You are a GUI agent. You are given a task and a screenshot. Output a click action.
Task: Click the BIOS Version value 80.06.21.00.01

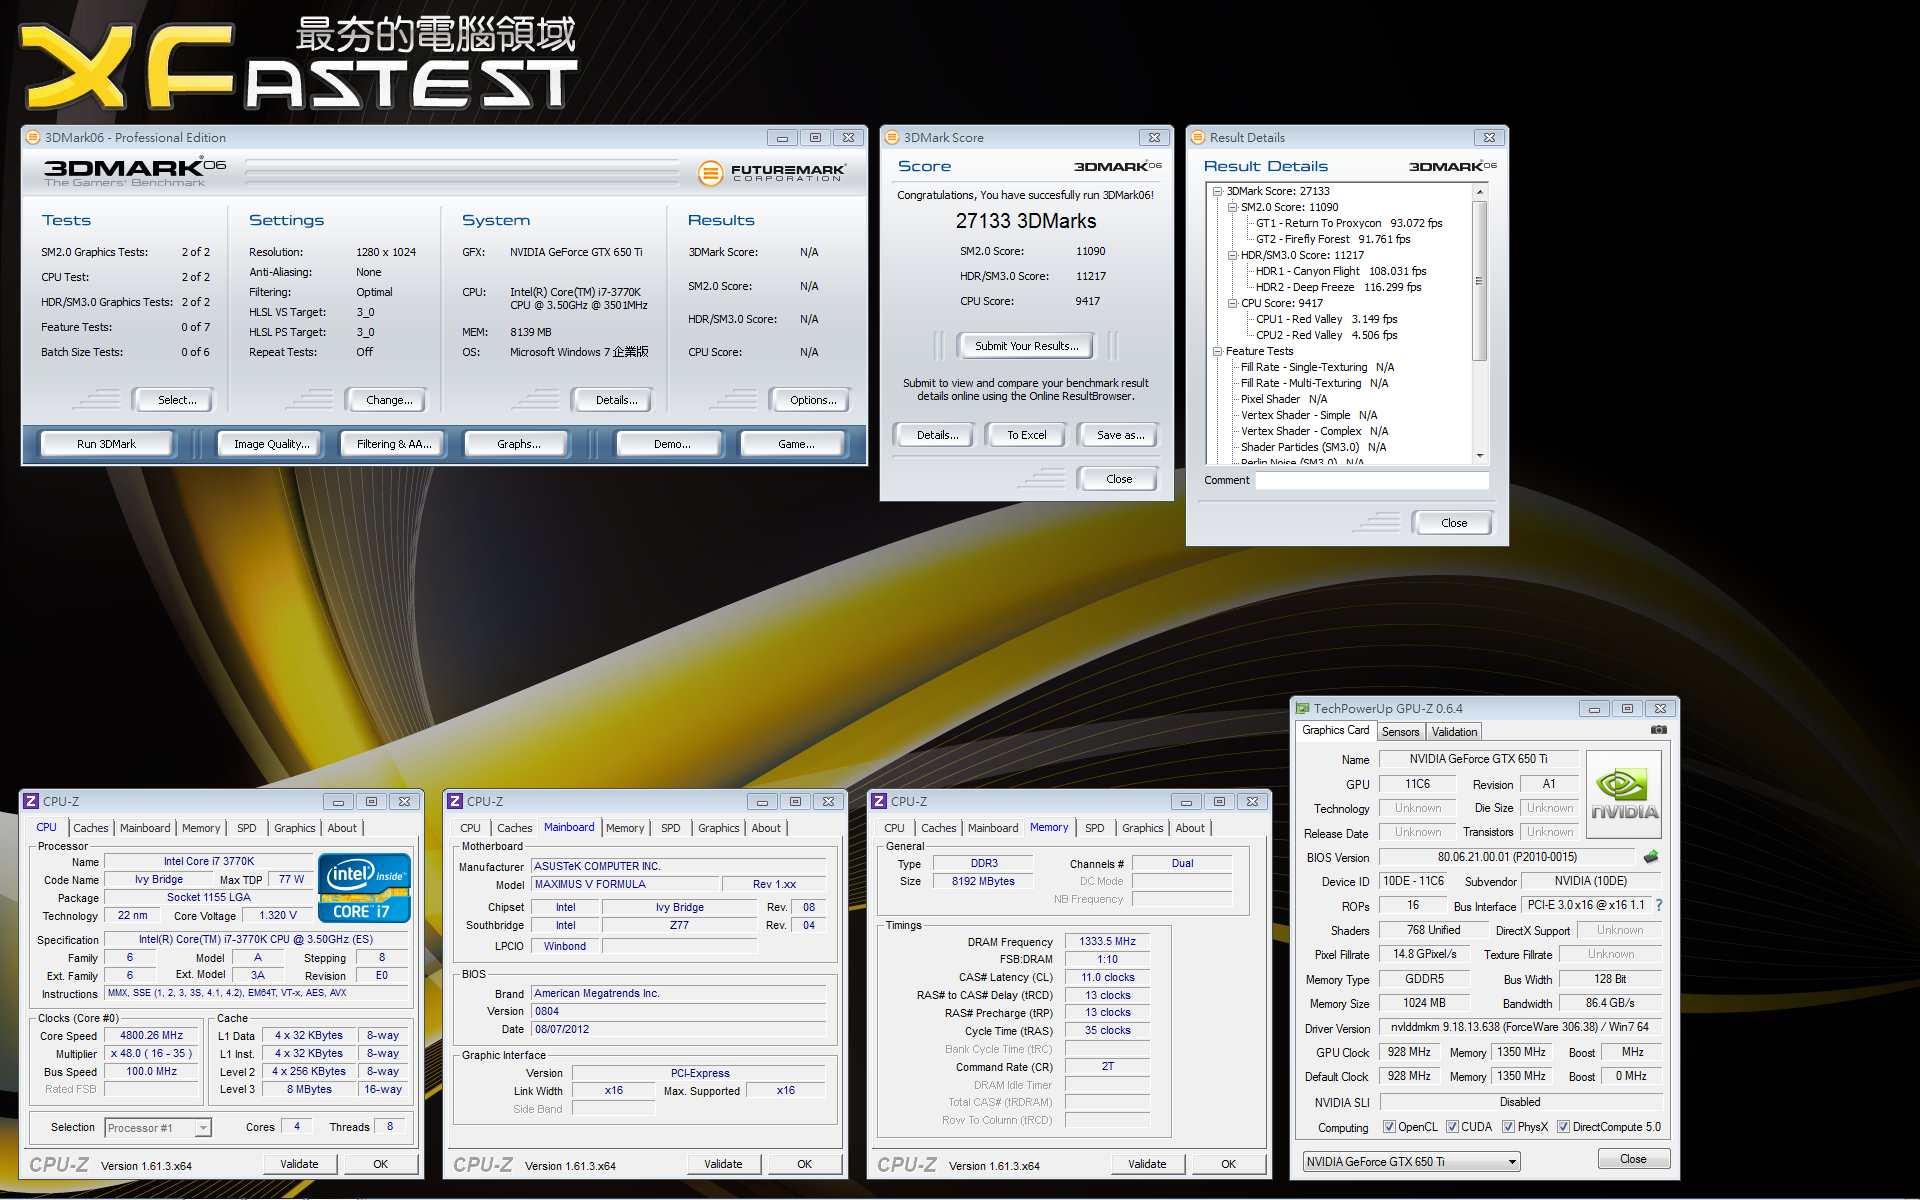pyautogui.click(x=1507, y=857)
